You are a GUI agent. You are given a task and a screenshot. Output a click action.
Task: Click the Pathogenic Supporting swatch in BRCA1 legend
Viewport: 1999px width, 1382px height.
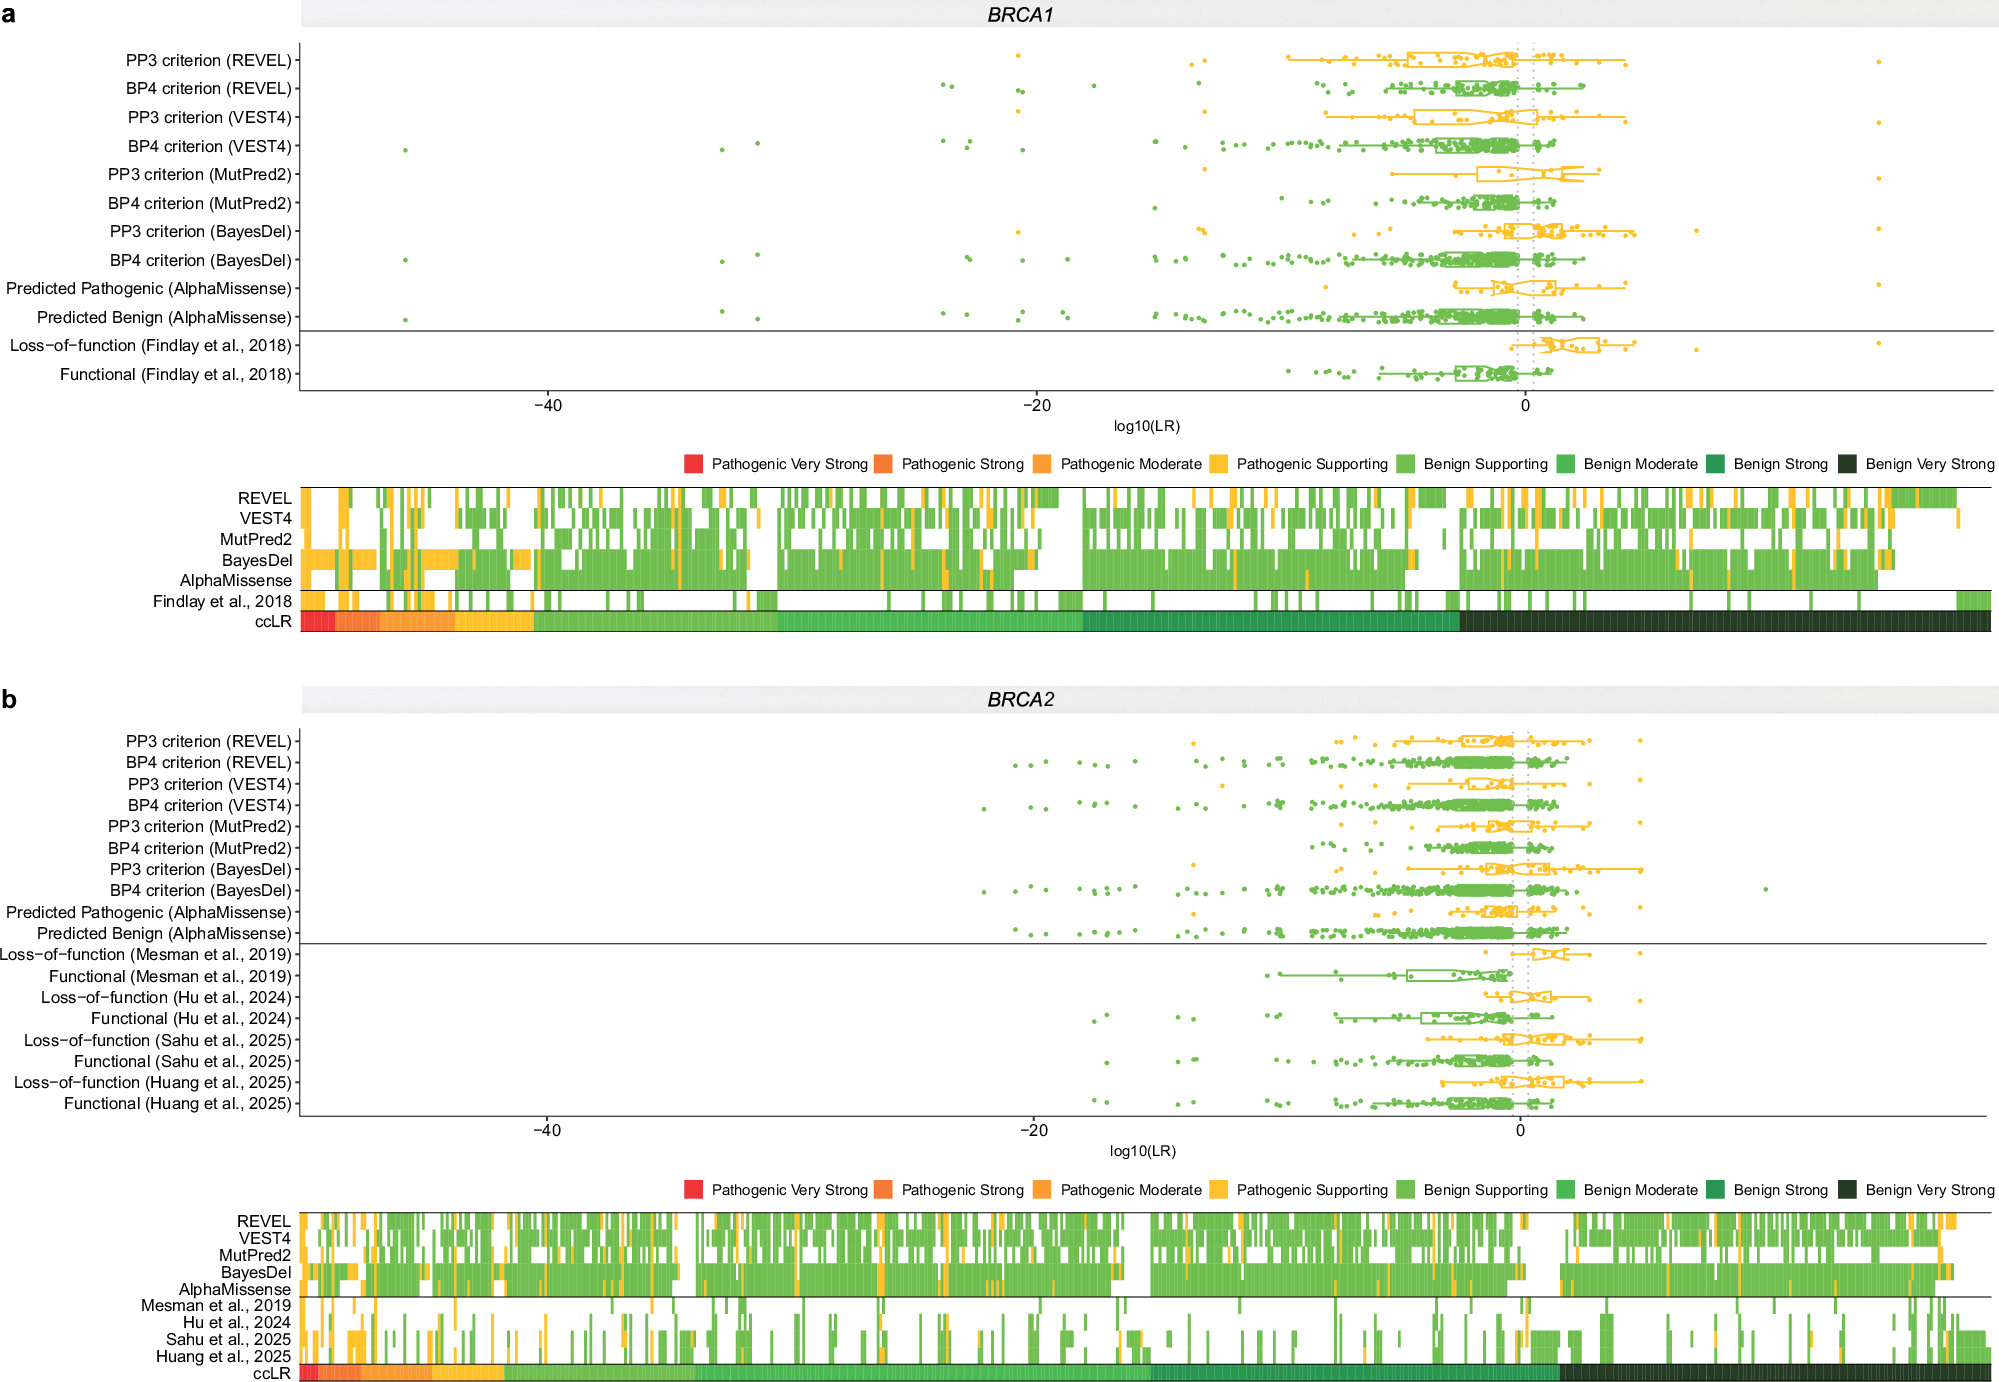(x=1218, y=464)
